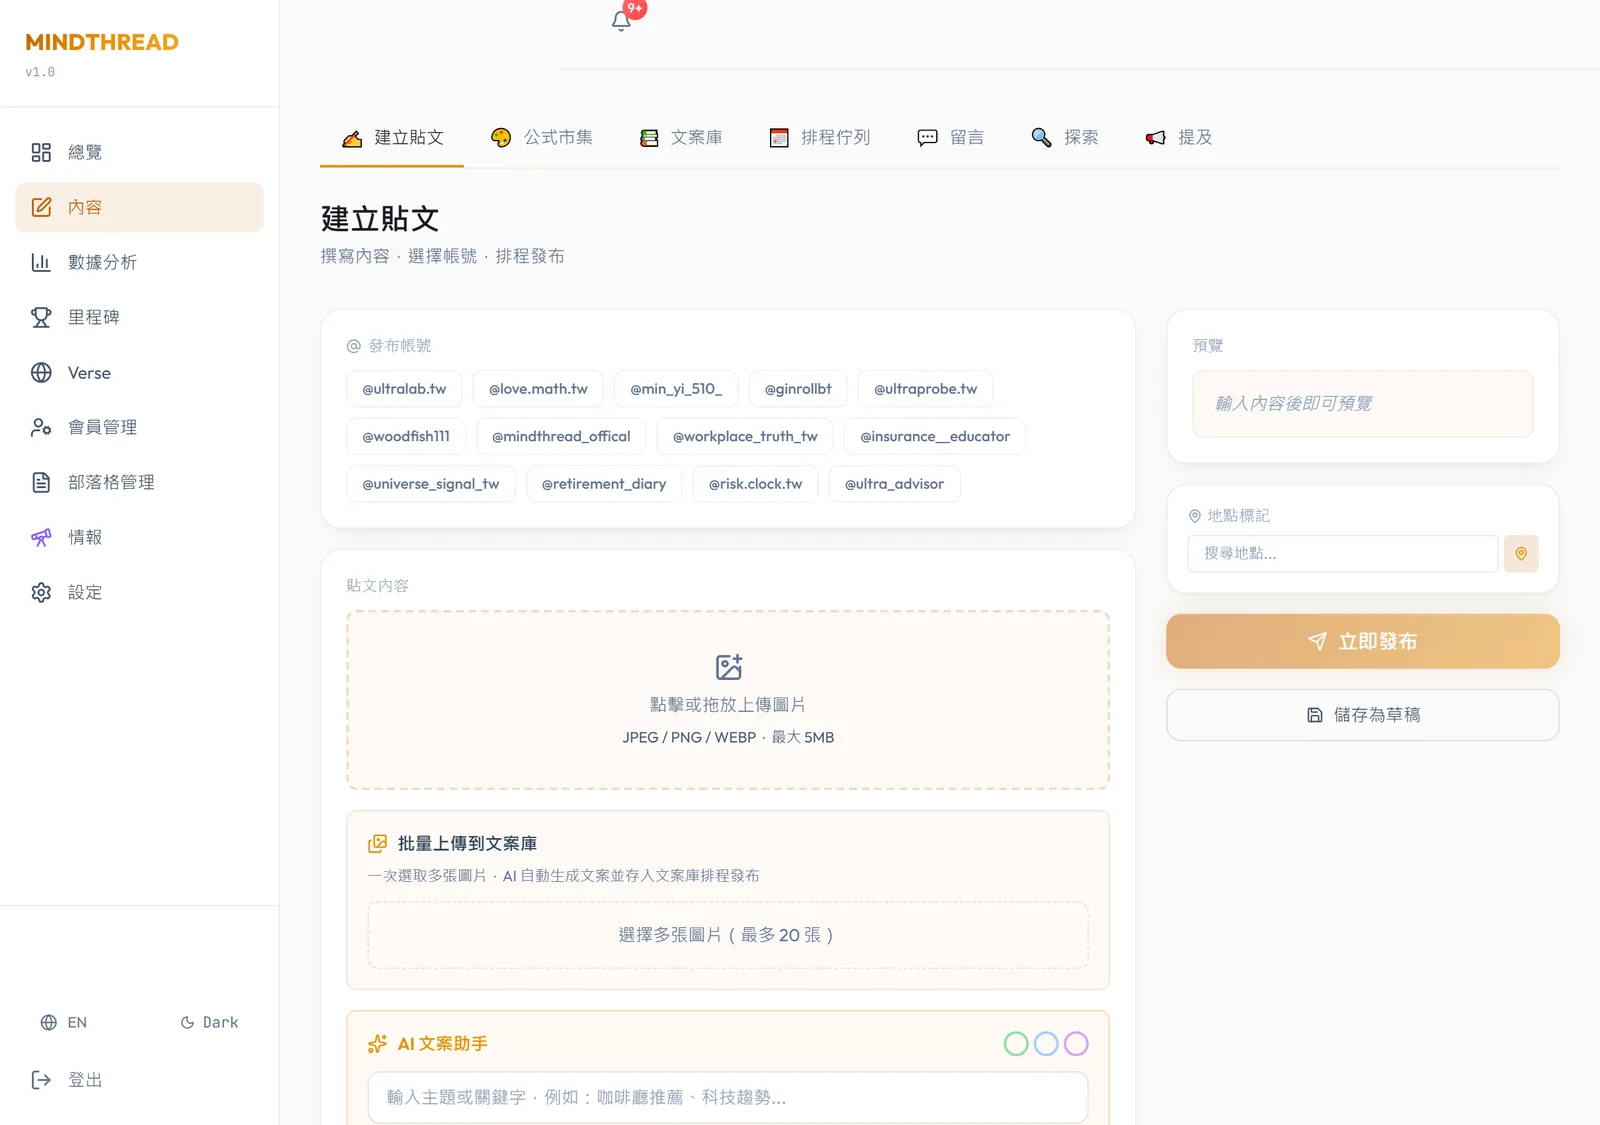Click the batch upload section icon
The height and width of the screenshot is (1125, 1600).
tap(377, 844)
